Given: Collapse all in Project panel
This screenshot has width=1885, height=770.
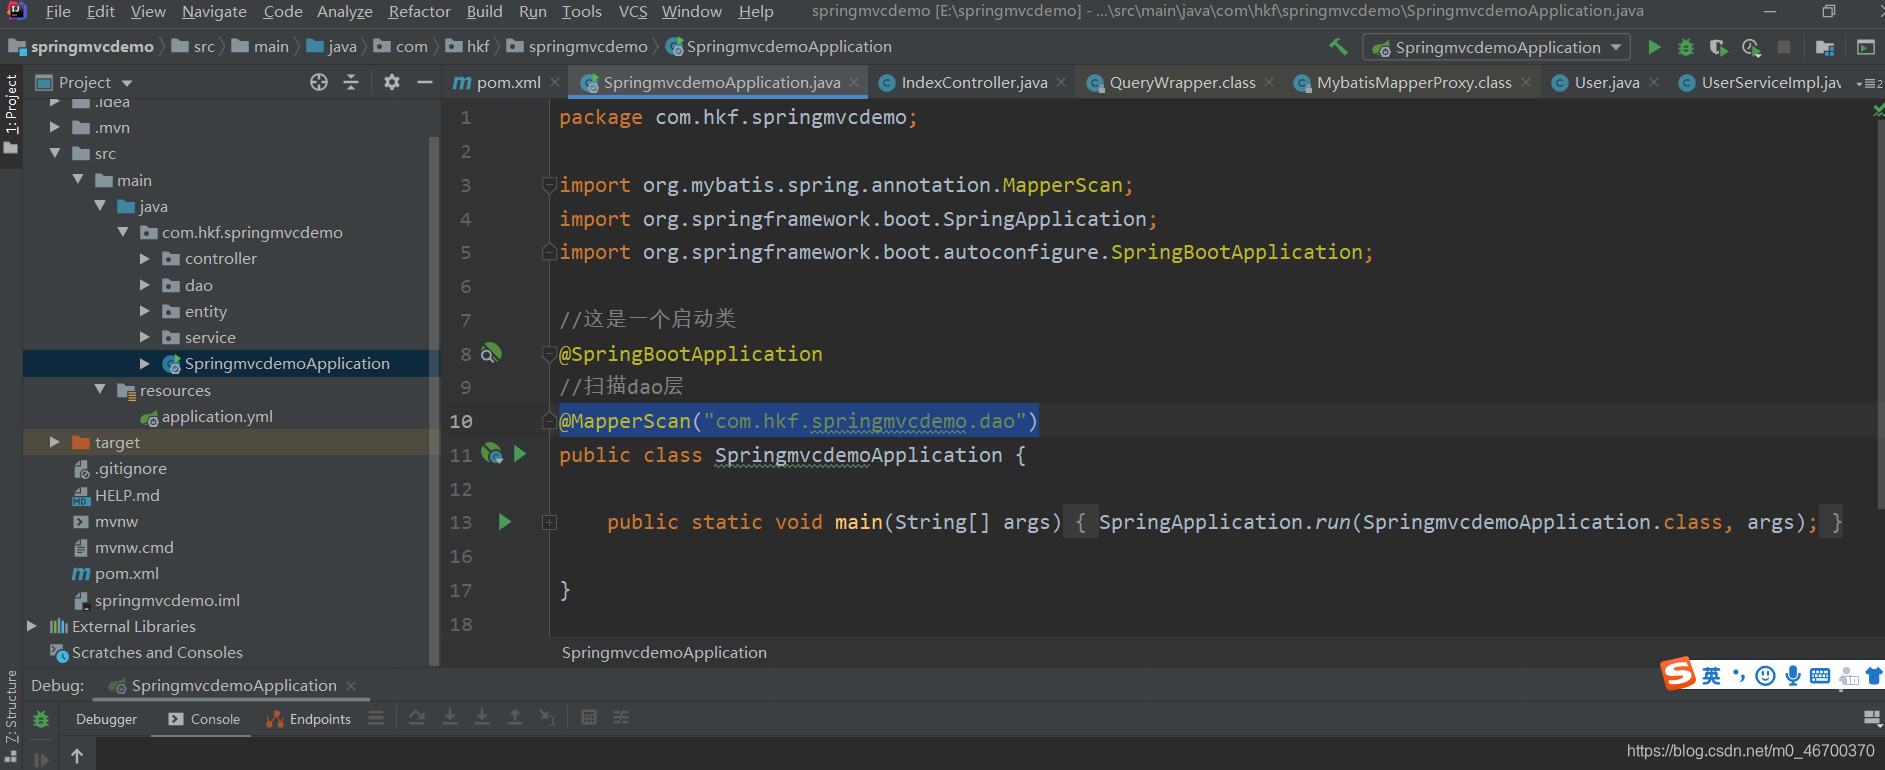Looking at the screenshot, I should pos(351,82).
